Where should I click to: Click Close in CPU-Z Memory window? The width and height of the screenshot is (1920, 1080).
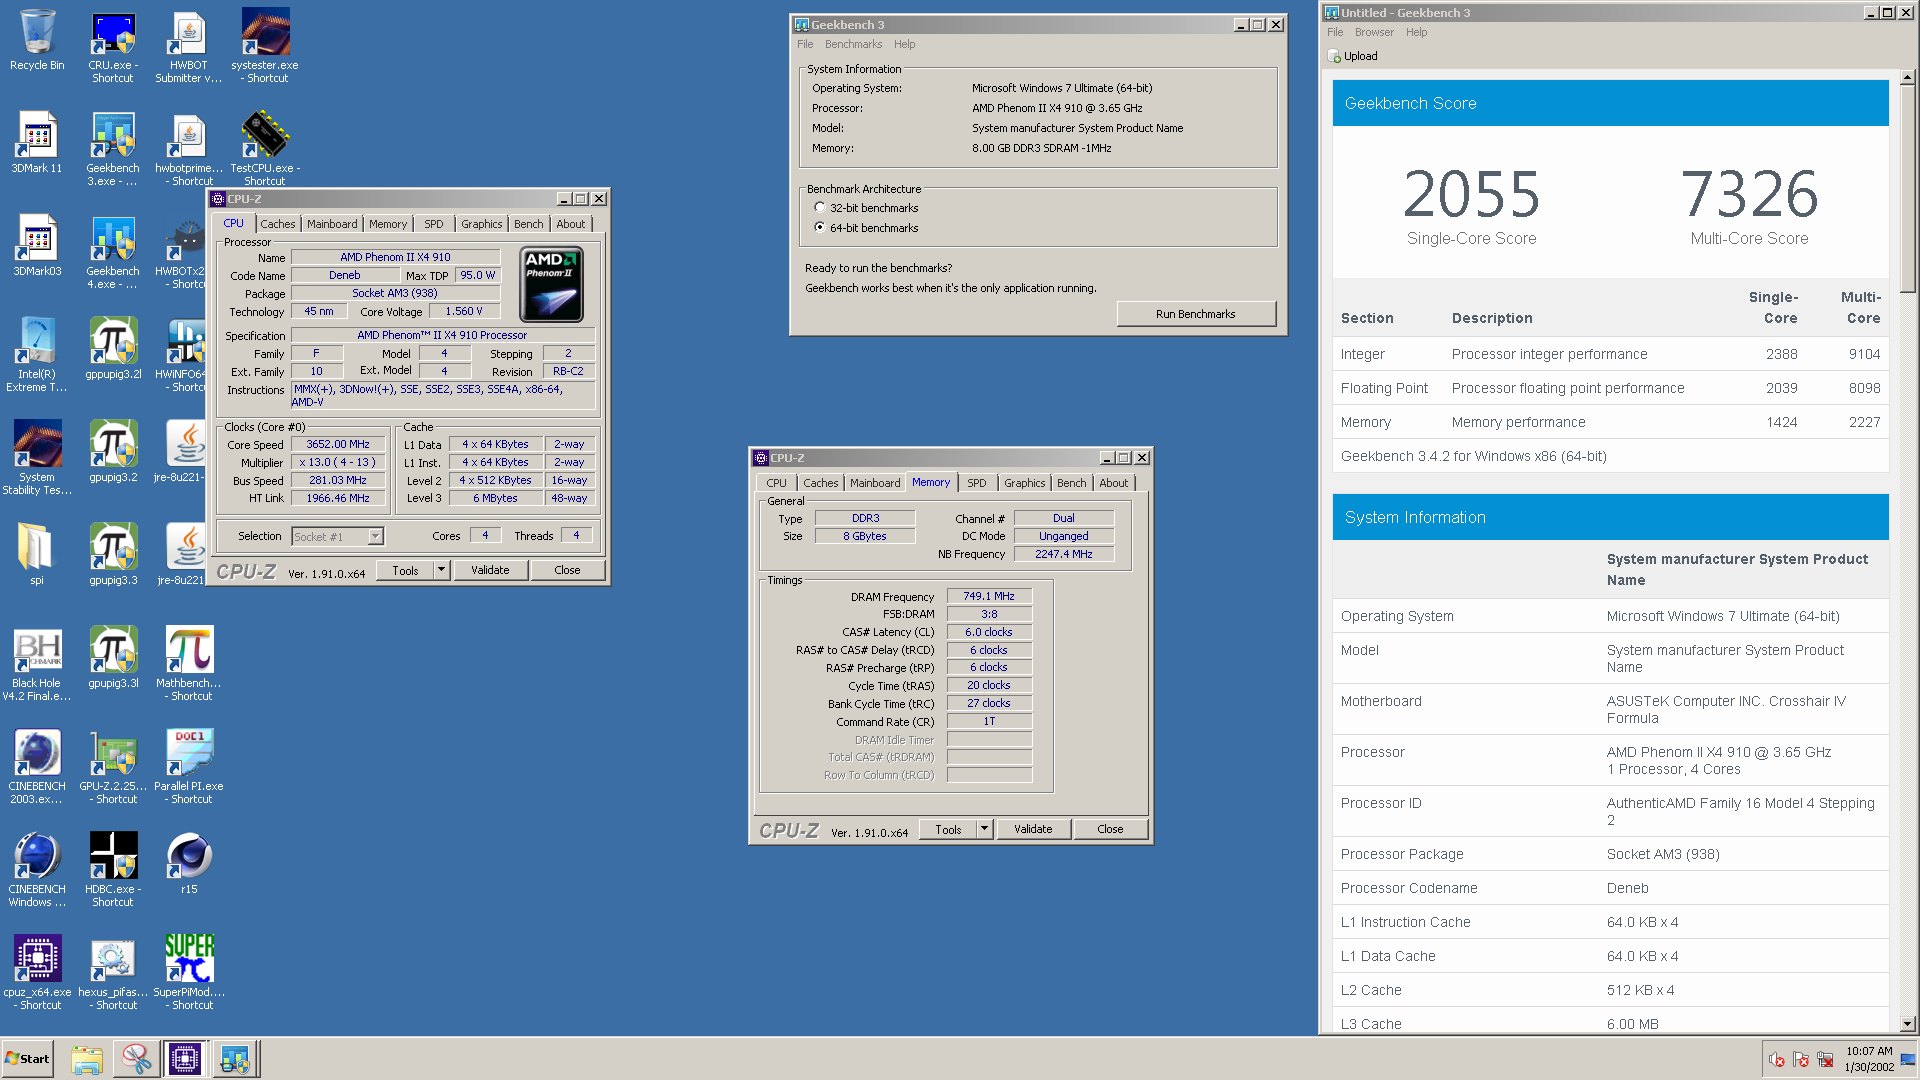(x=1110, y=829)
